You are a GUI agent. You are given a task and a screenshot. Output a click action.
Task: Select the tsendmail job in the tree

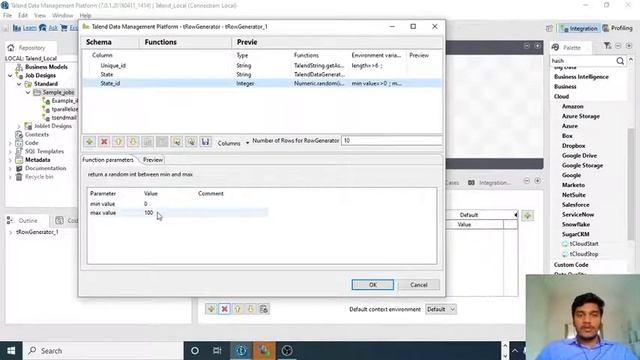point(64,118)
